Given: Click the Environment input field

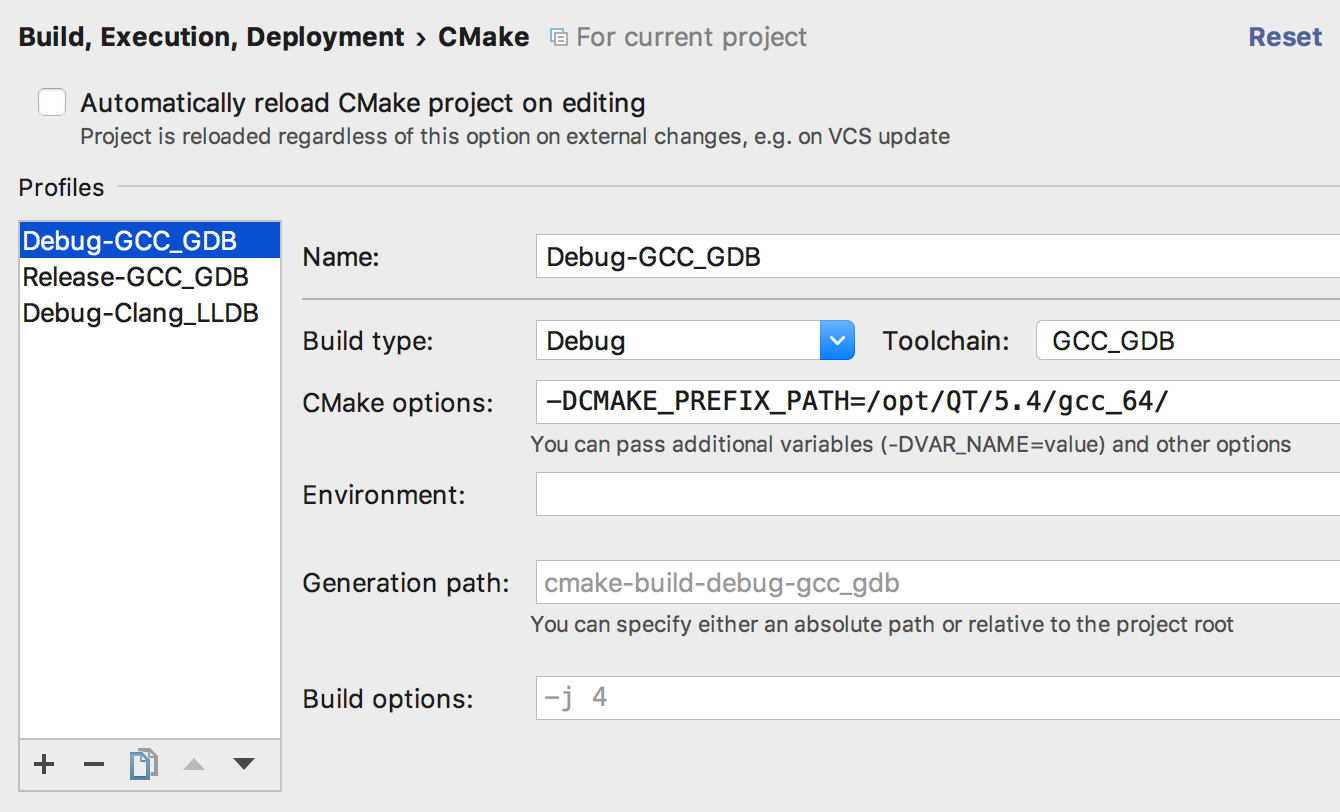Looking at the screenshot, I should point(937,494).
